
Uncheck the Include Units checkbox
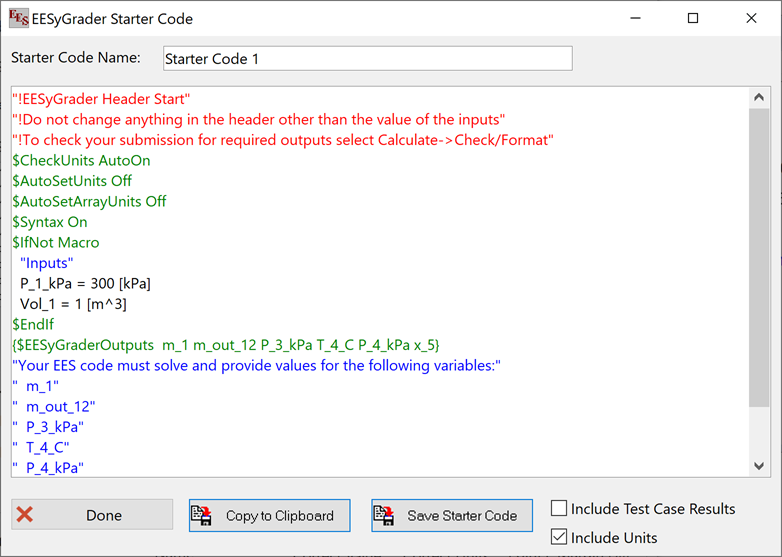tap(559, 537)
